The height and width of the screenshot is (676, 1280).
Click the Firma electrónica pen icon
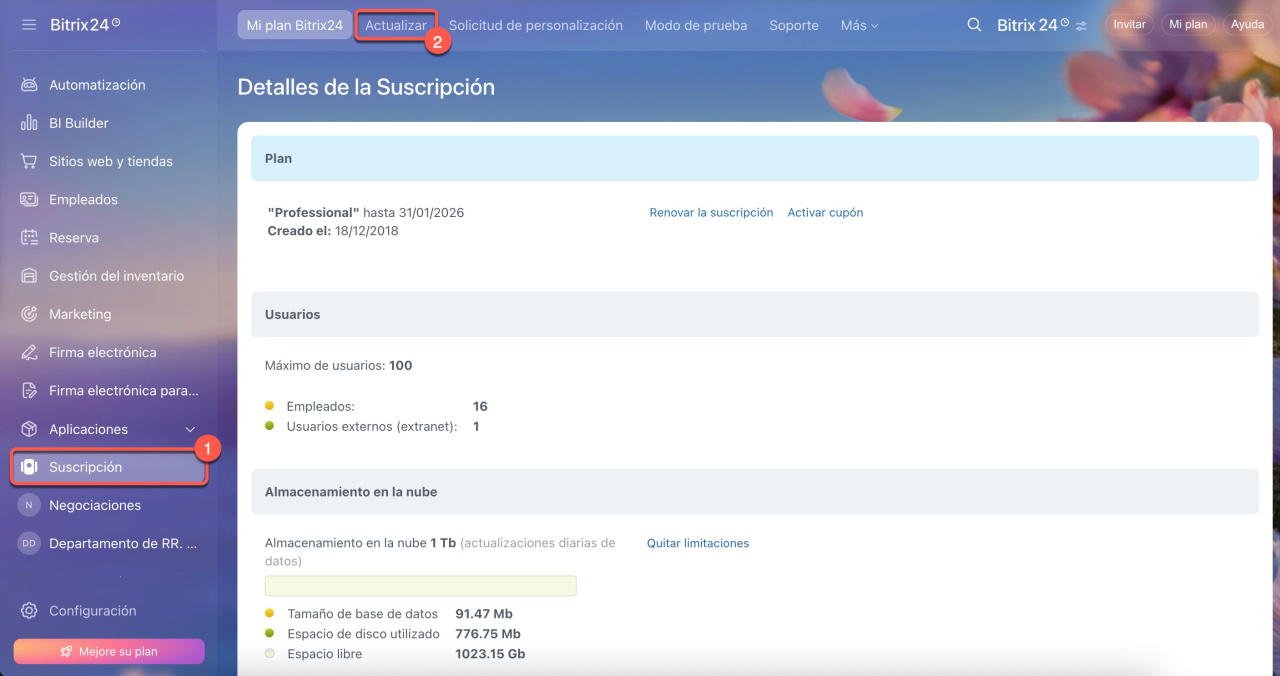coord(29,352)
